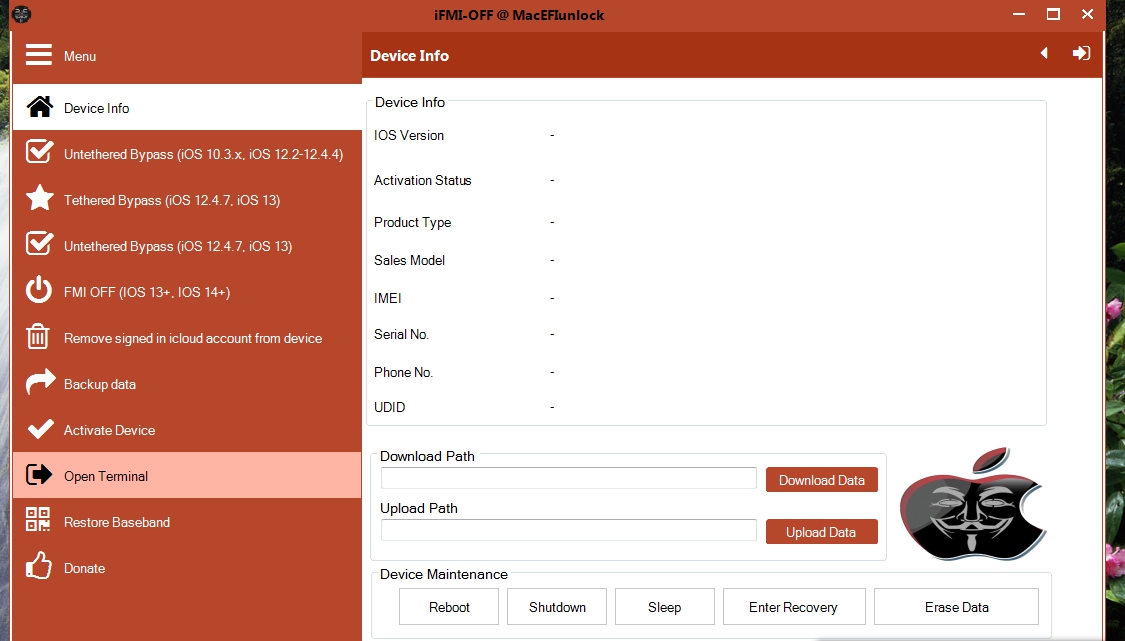Screen dimensions: 1125x641
Task: Open Terminal from the sidebar
Action: click(x=187, y=475)
